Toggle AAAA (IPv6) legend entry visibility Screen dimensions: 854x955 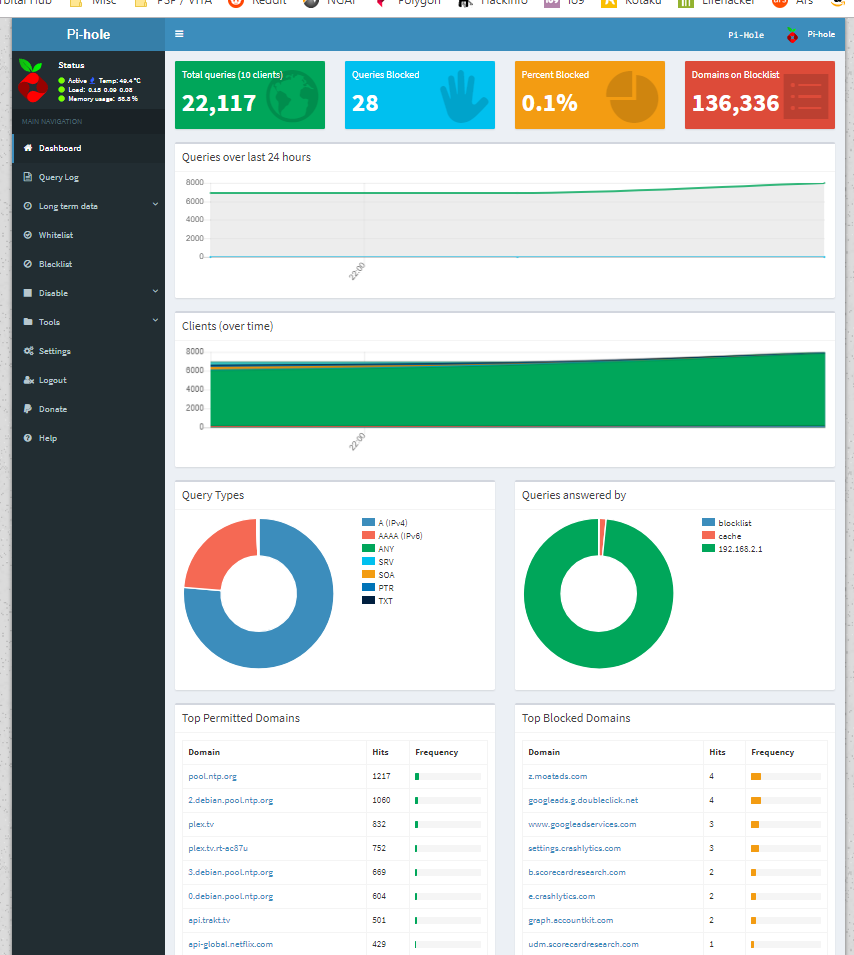(x=399, y=536)
